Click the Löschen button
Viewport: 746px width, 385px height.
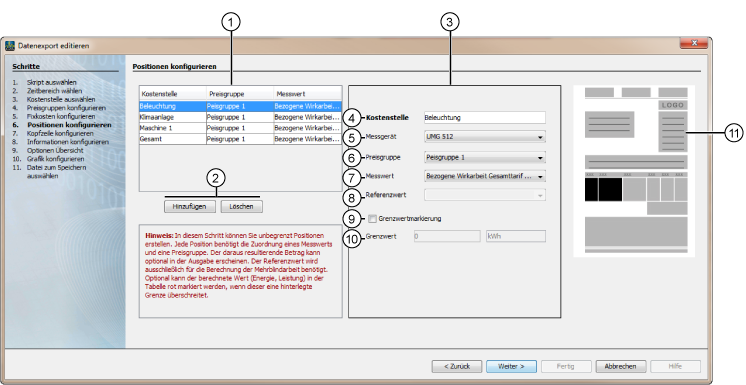(241, 207)
